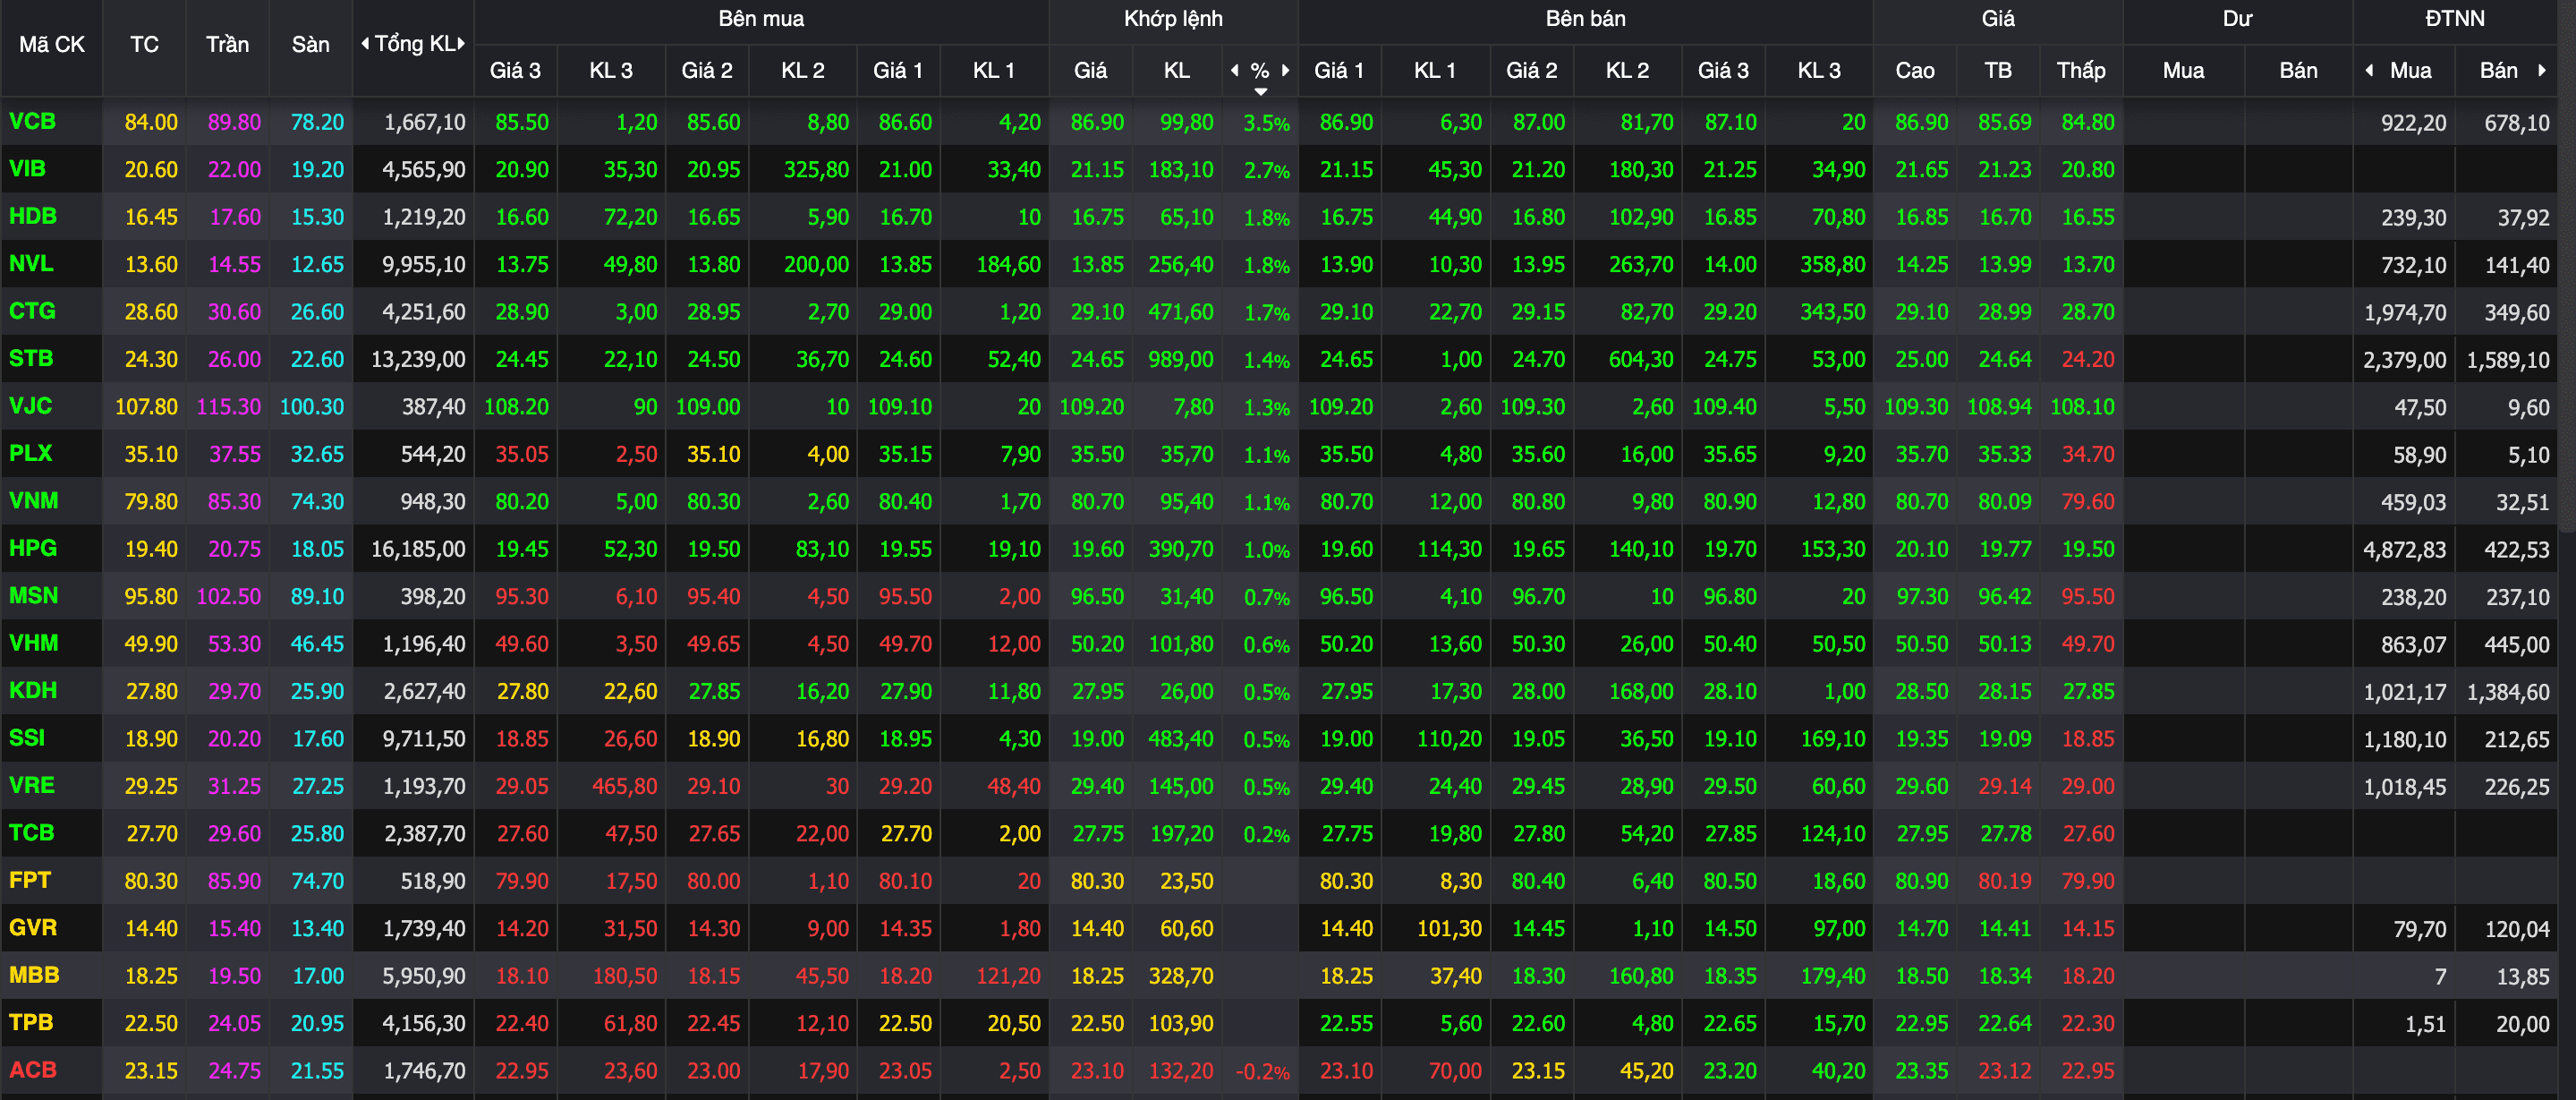The height and width of the screenshot is (1100, 2576).
Task: Open the KDH ticker symbol
Action: pos(32,691)
